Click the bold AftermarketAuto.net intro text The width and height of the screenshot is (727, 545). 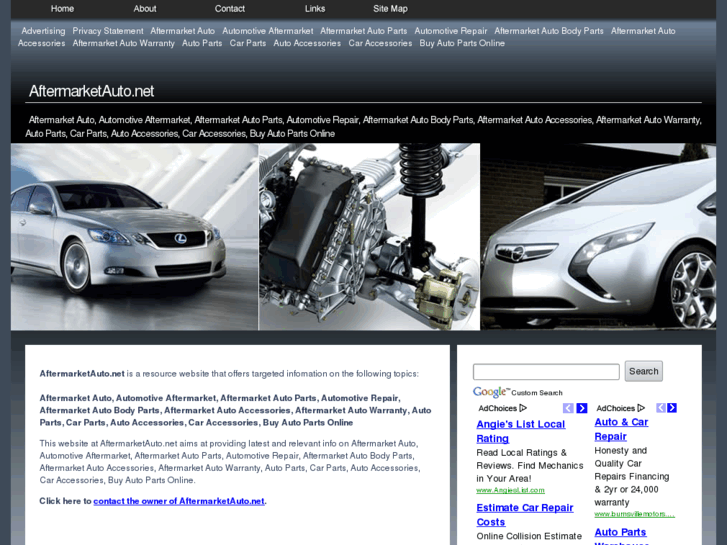click(82, 374)
